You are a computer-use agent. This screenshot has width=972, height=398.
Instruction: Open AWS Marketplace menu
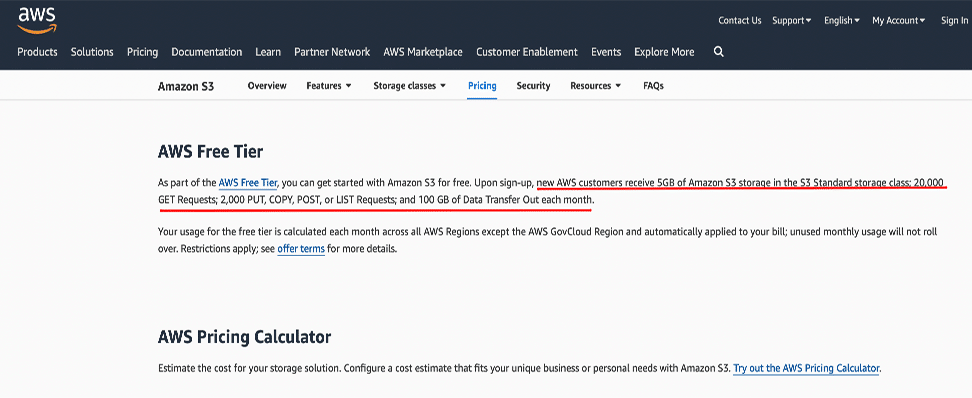coord(423,52)
